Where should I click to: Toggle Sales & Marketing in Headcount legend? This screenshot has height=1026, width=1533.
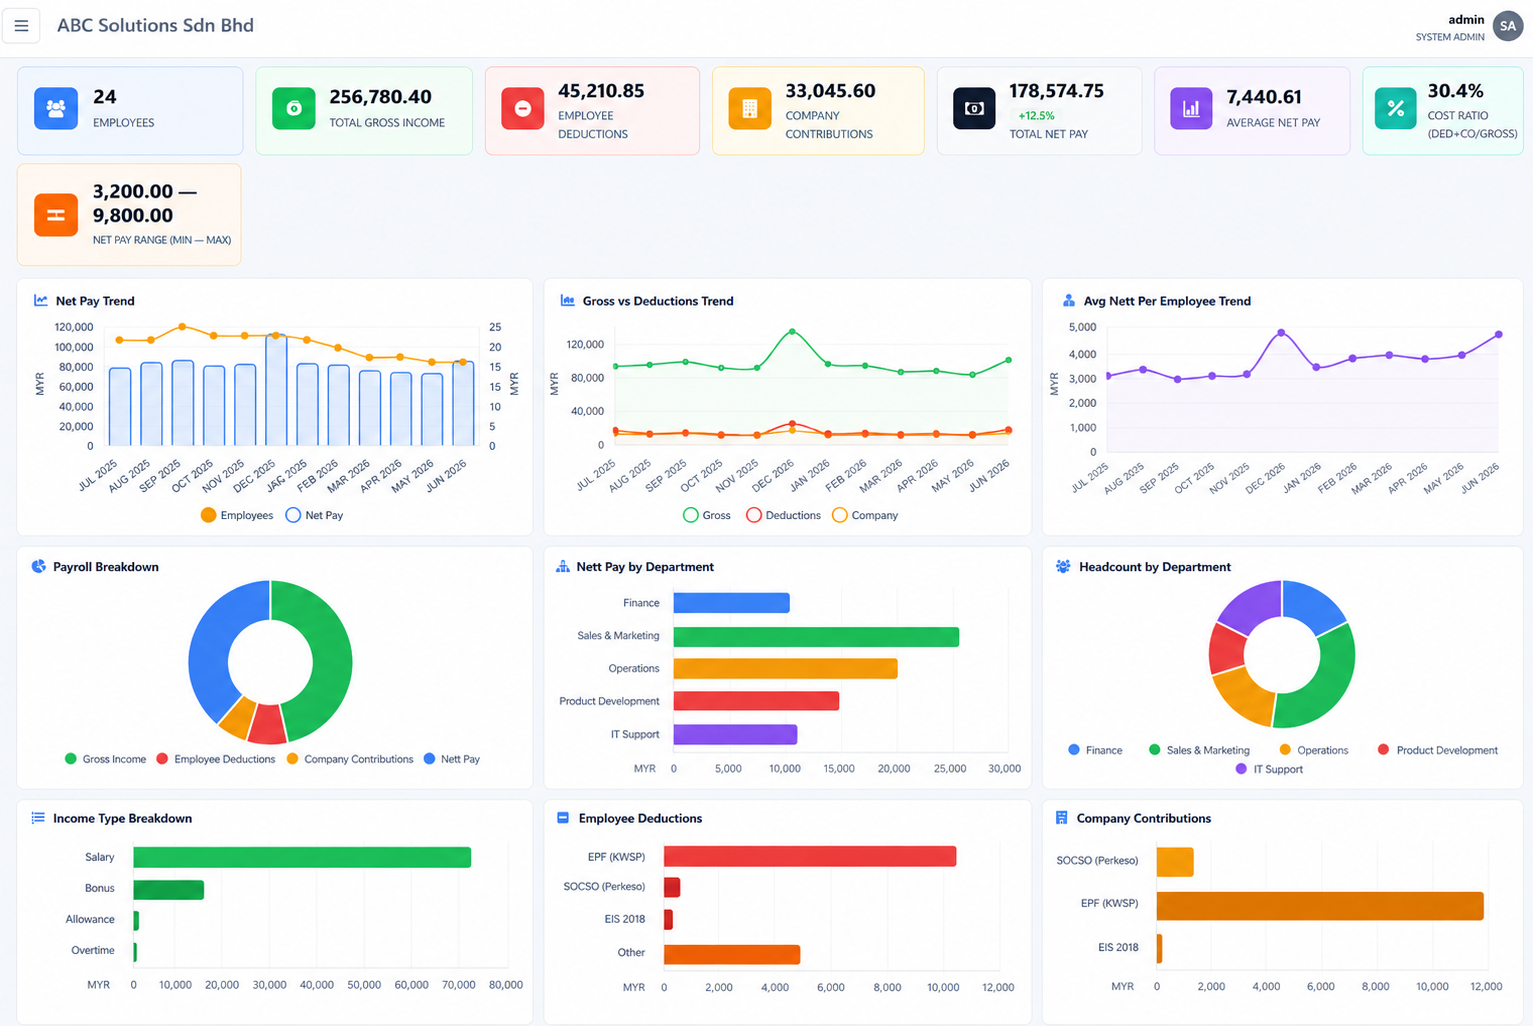(1199, 750)
